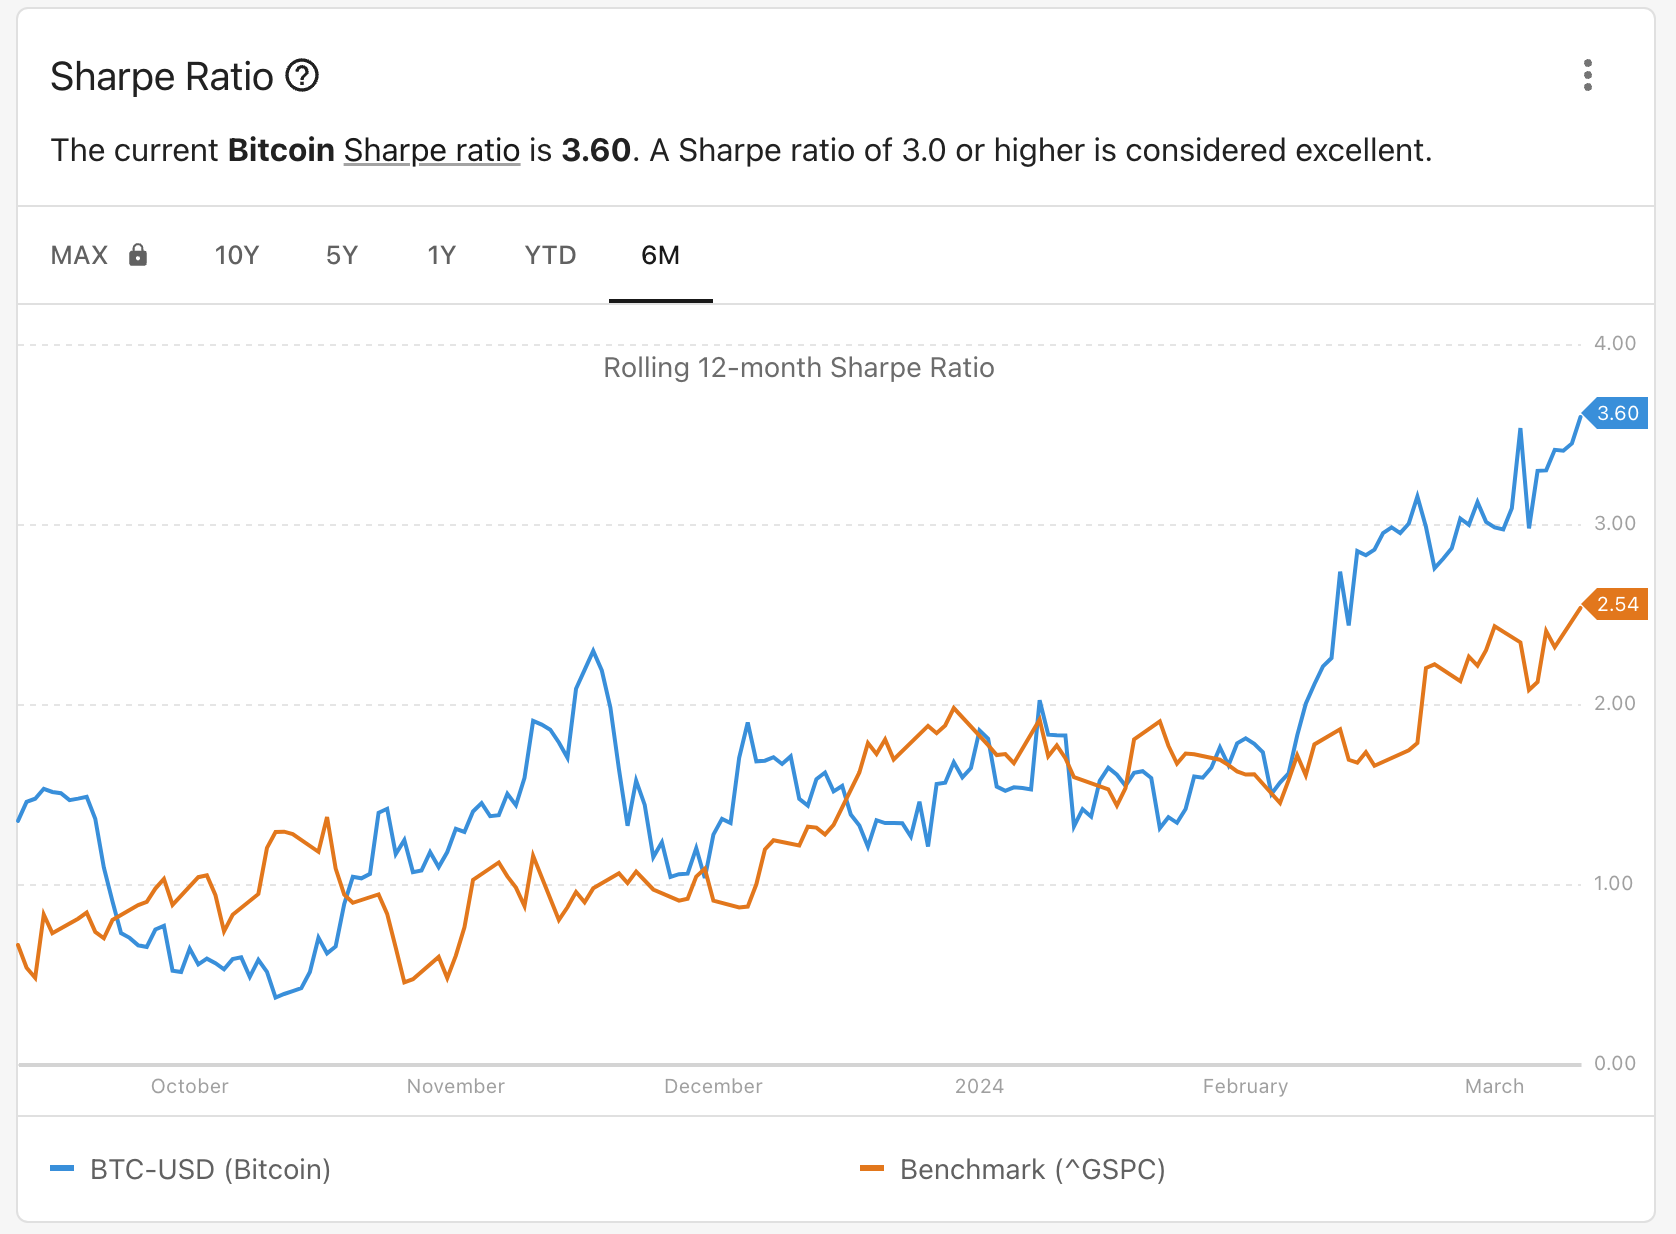Screen dimensions: 1676x1234
Task: Click the 2024 label on the time axis
Action: (979, 1086)
